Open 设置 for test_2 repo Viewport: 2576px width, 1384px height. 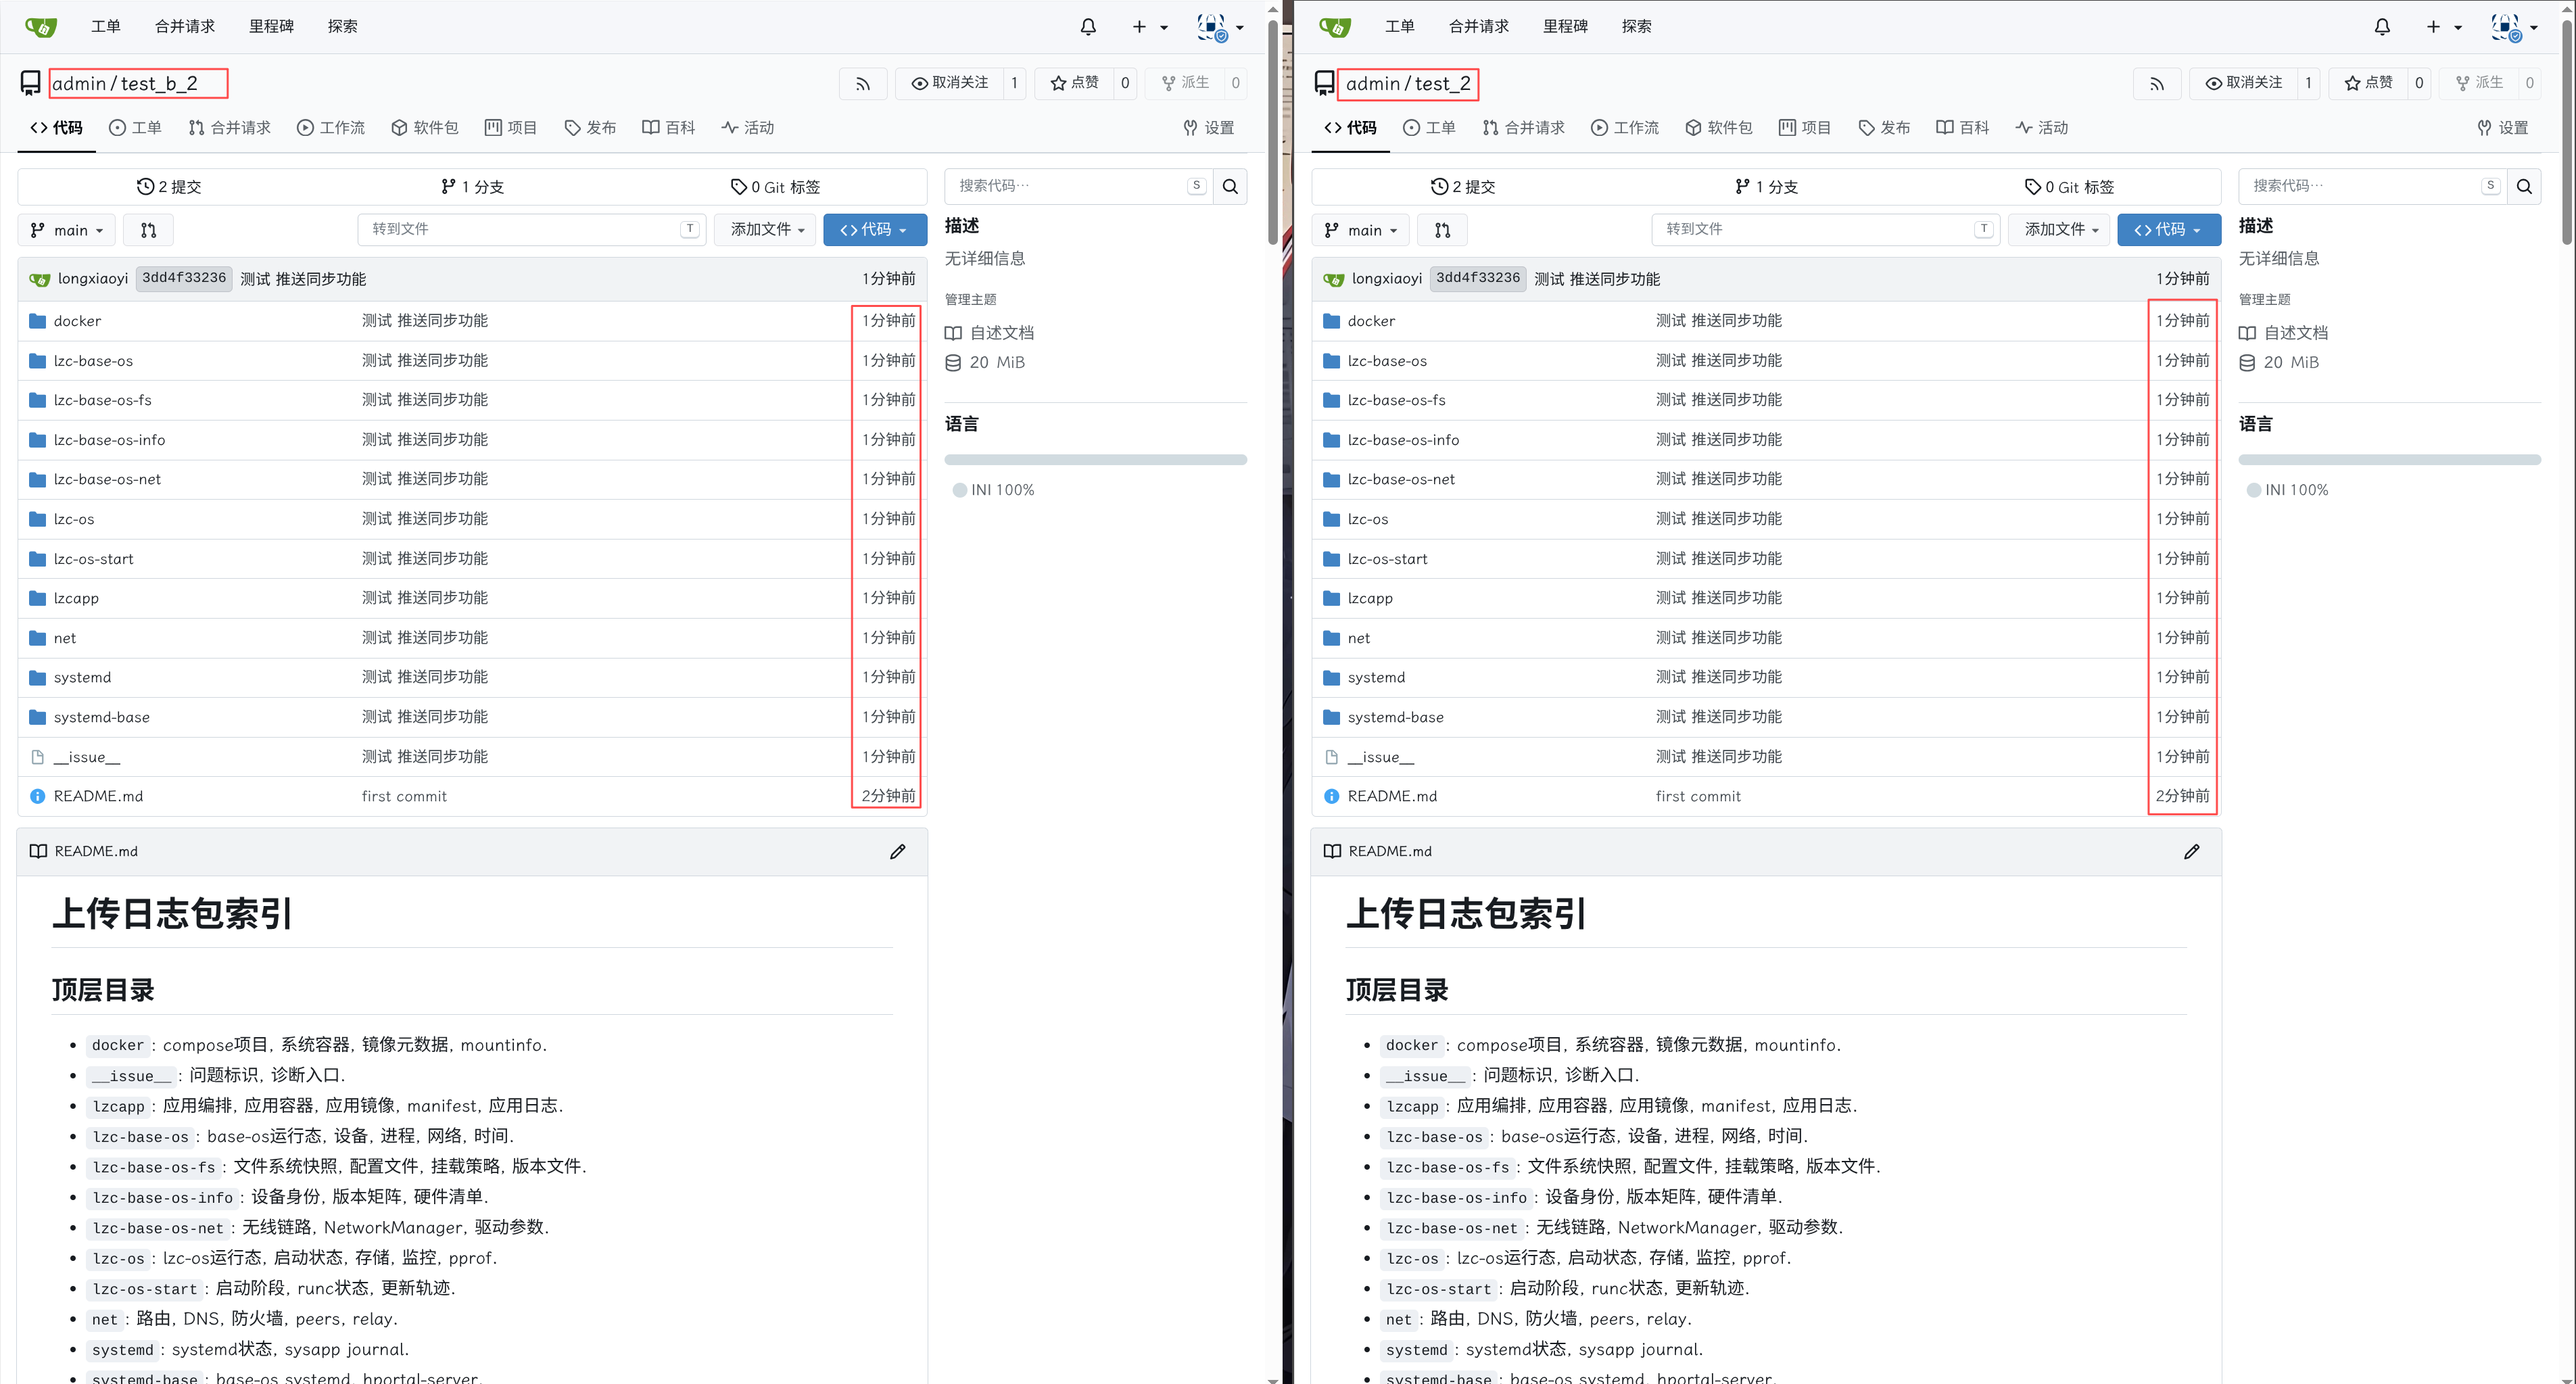[2503, 128]
